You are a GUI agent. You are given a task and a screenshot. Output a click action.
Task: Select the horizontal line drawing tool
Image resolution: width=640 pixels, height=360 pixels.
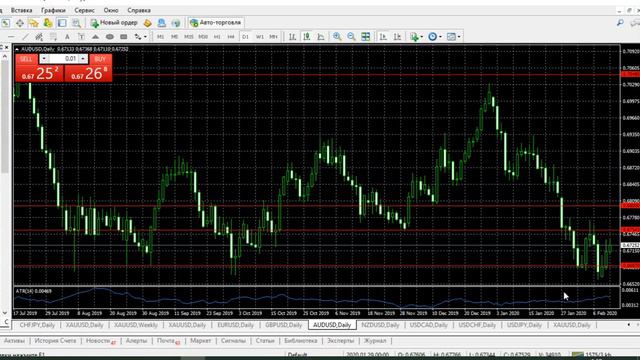coord(11,37)
